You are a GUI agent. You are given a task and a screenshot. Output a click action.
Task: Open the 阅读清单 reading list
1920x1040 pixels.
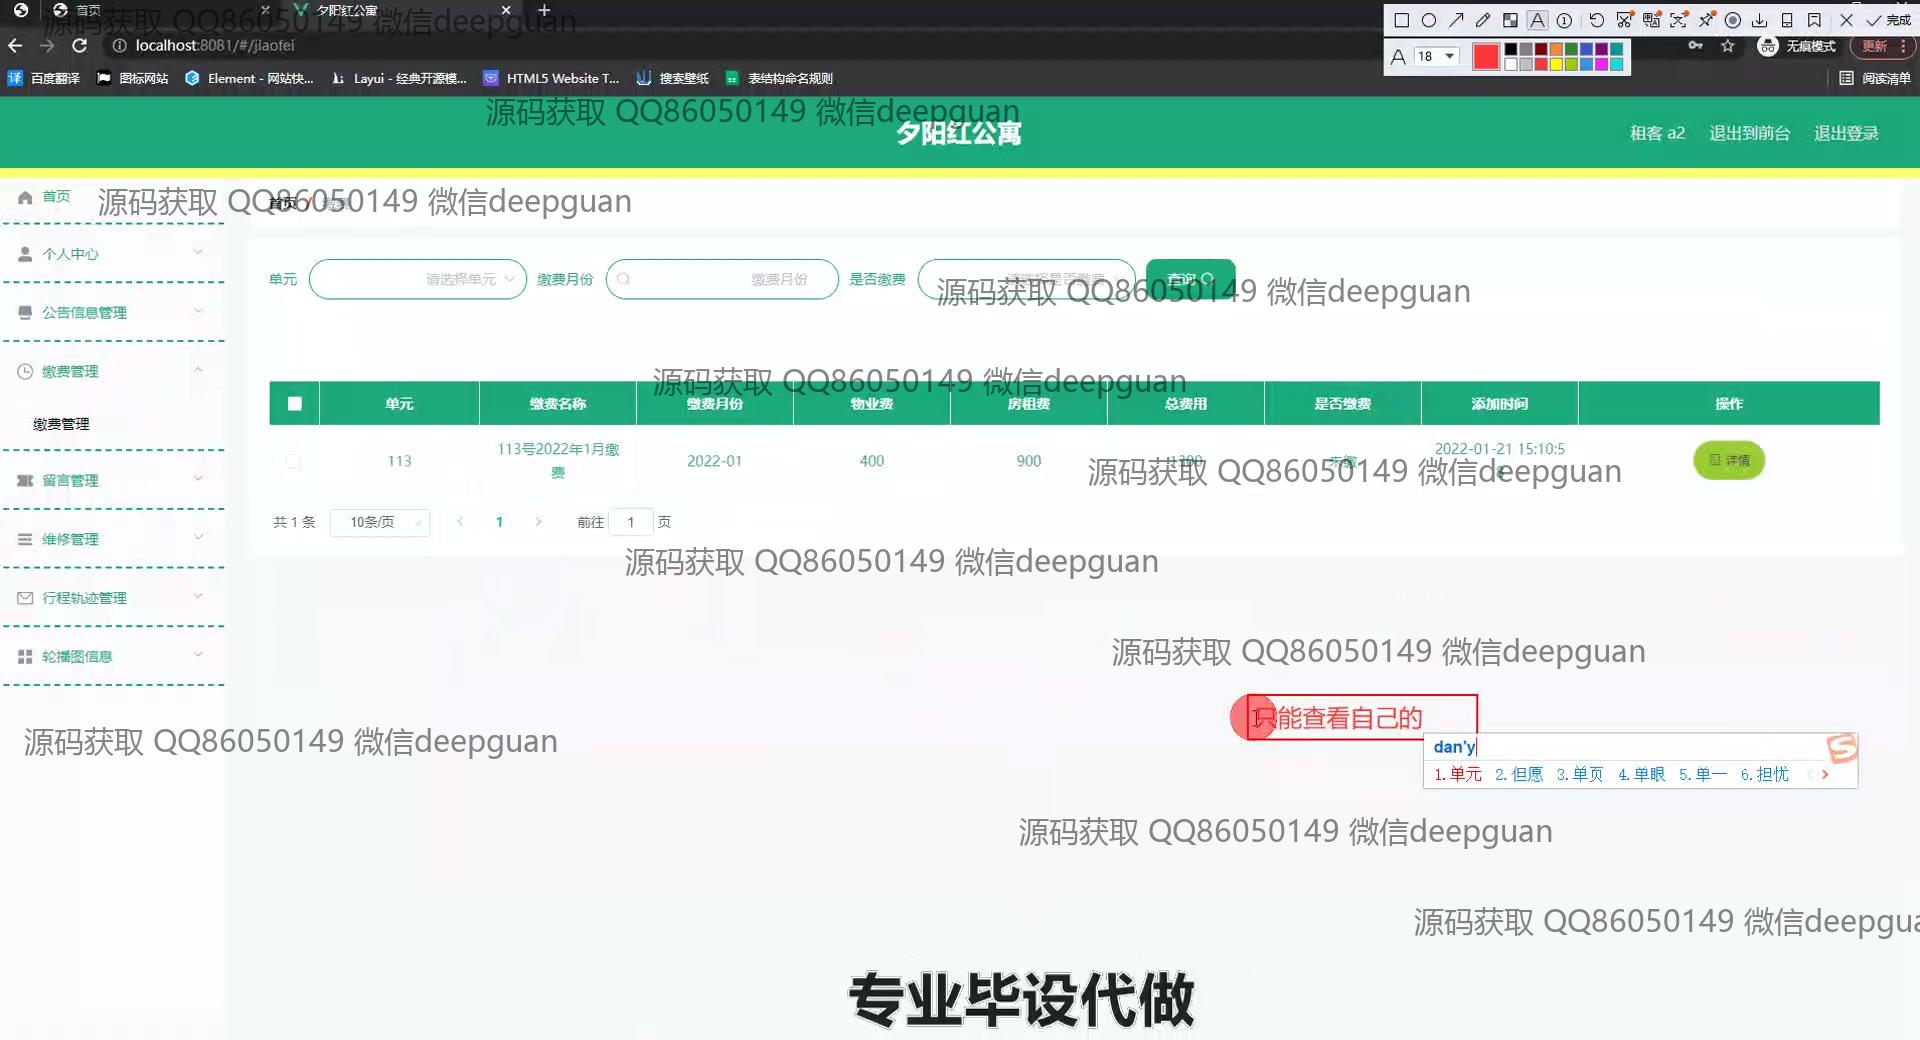coord(1875,78)
